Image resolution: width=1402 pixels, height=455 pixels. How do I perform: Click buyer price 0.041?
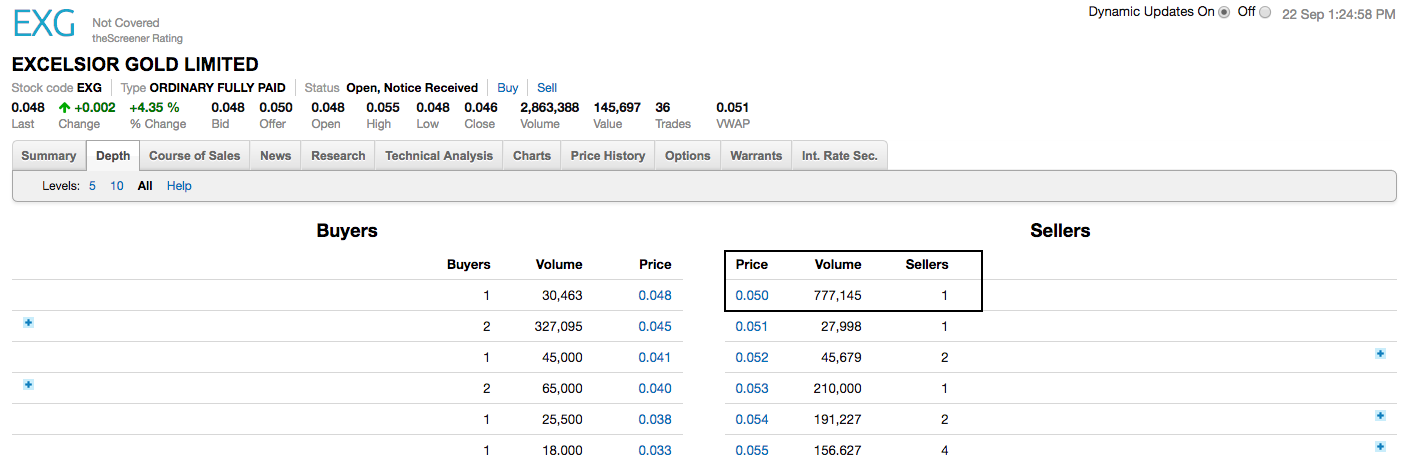pos(655,358)
